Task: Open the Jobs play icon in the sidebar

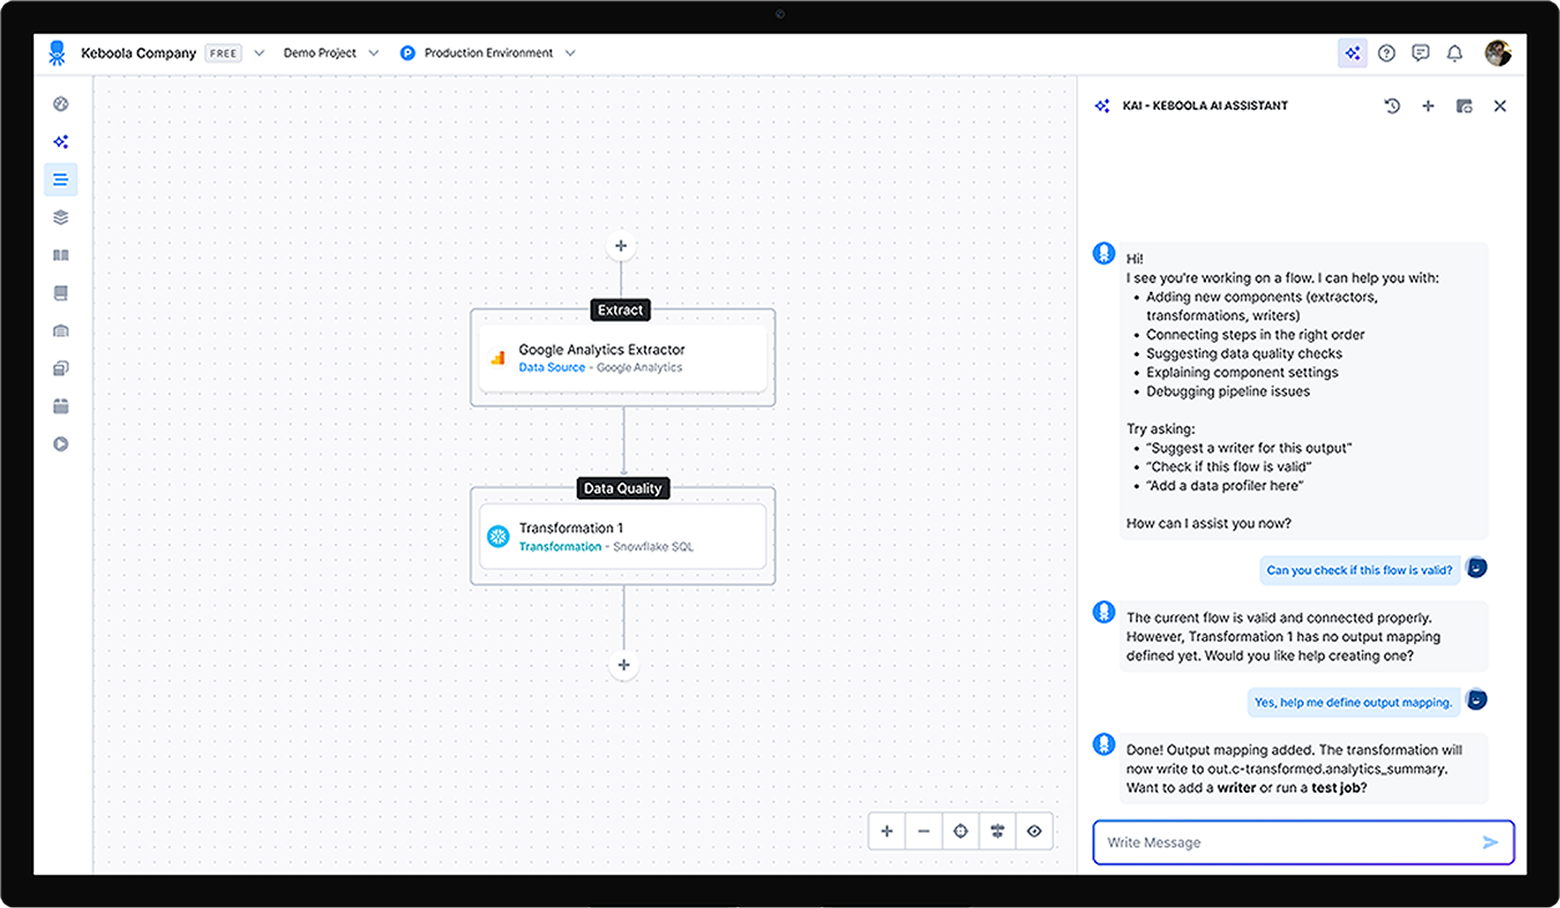Action: pos(61,444)
